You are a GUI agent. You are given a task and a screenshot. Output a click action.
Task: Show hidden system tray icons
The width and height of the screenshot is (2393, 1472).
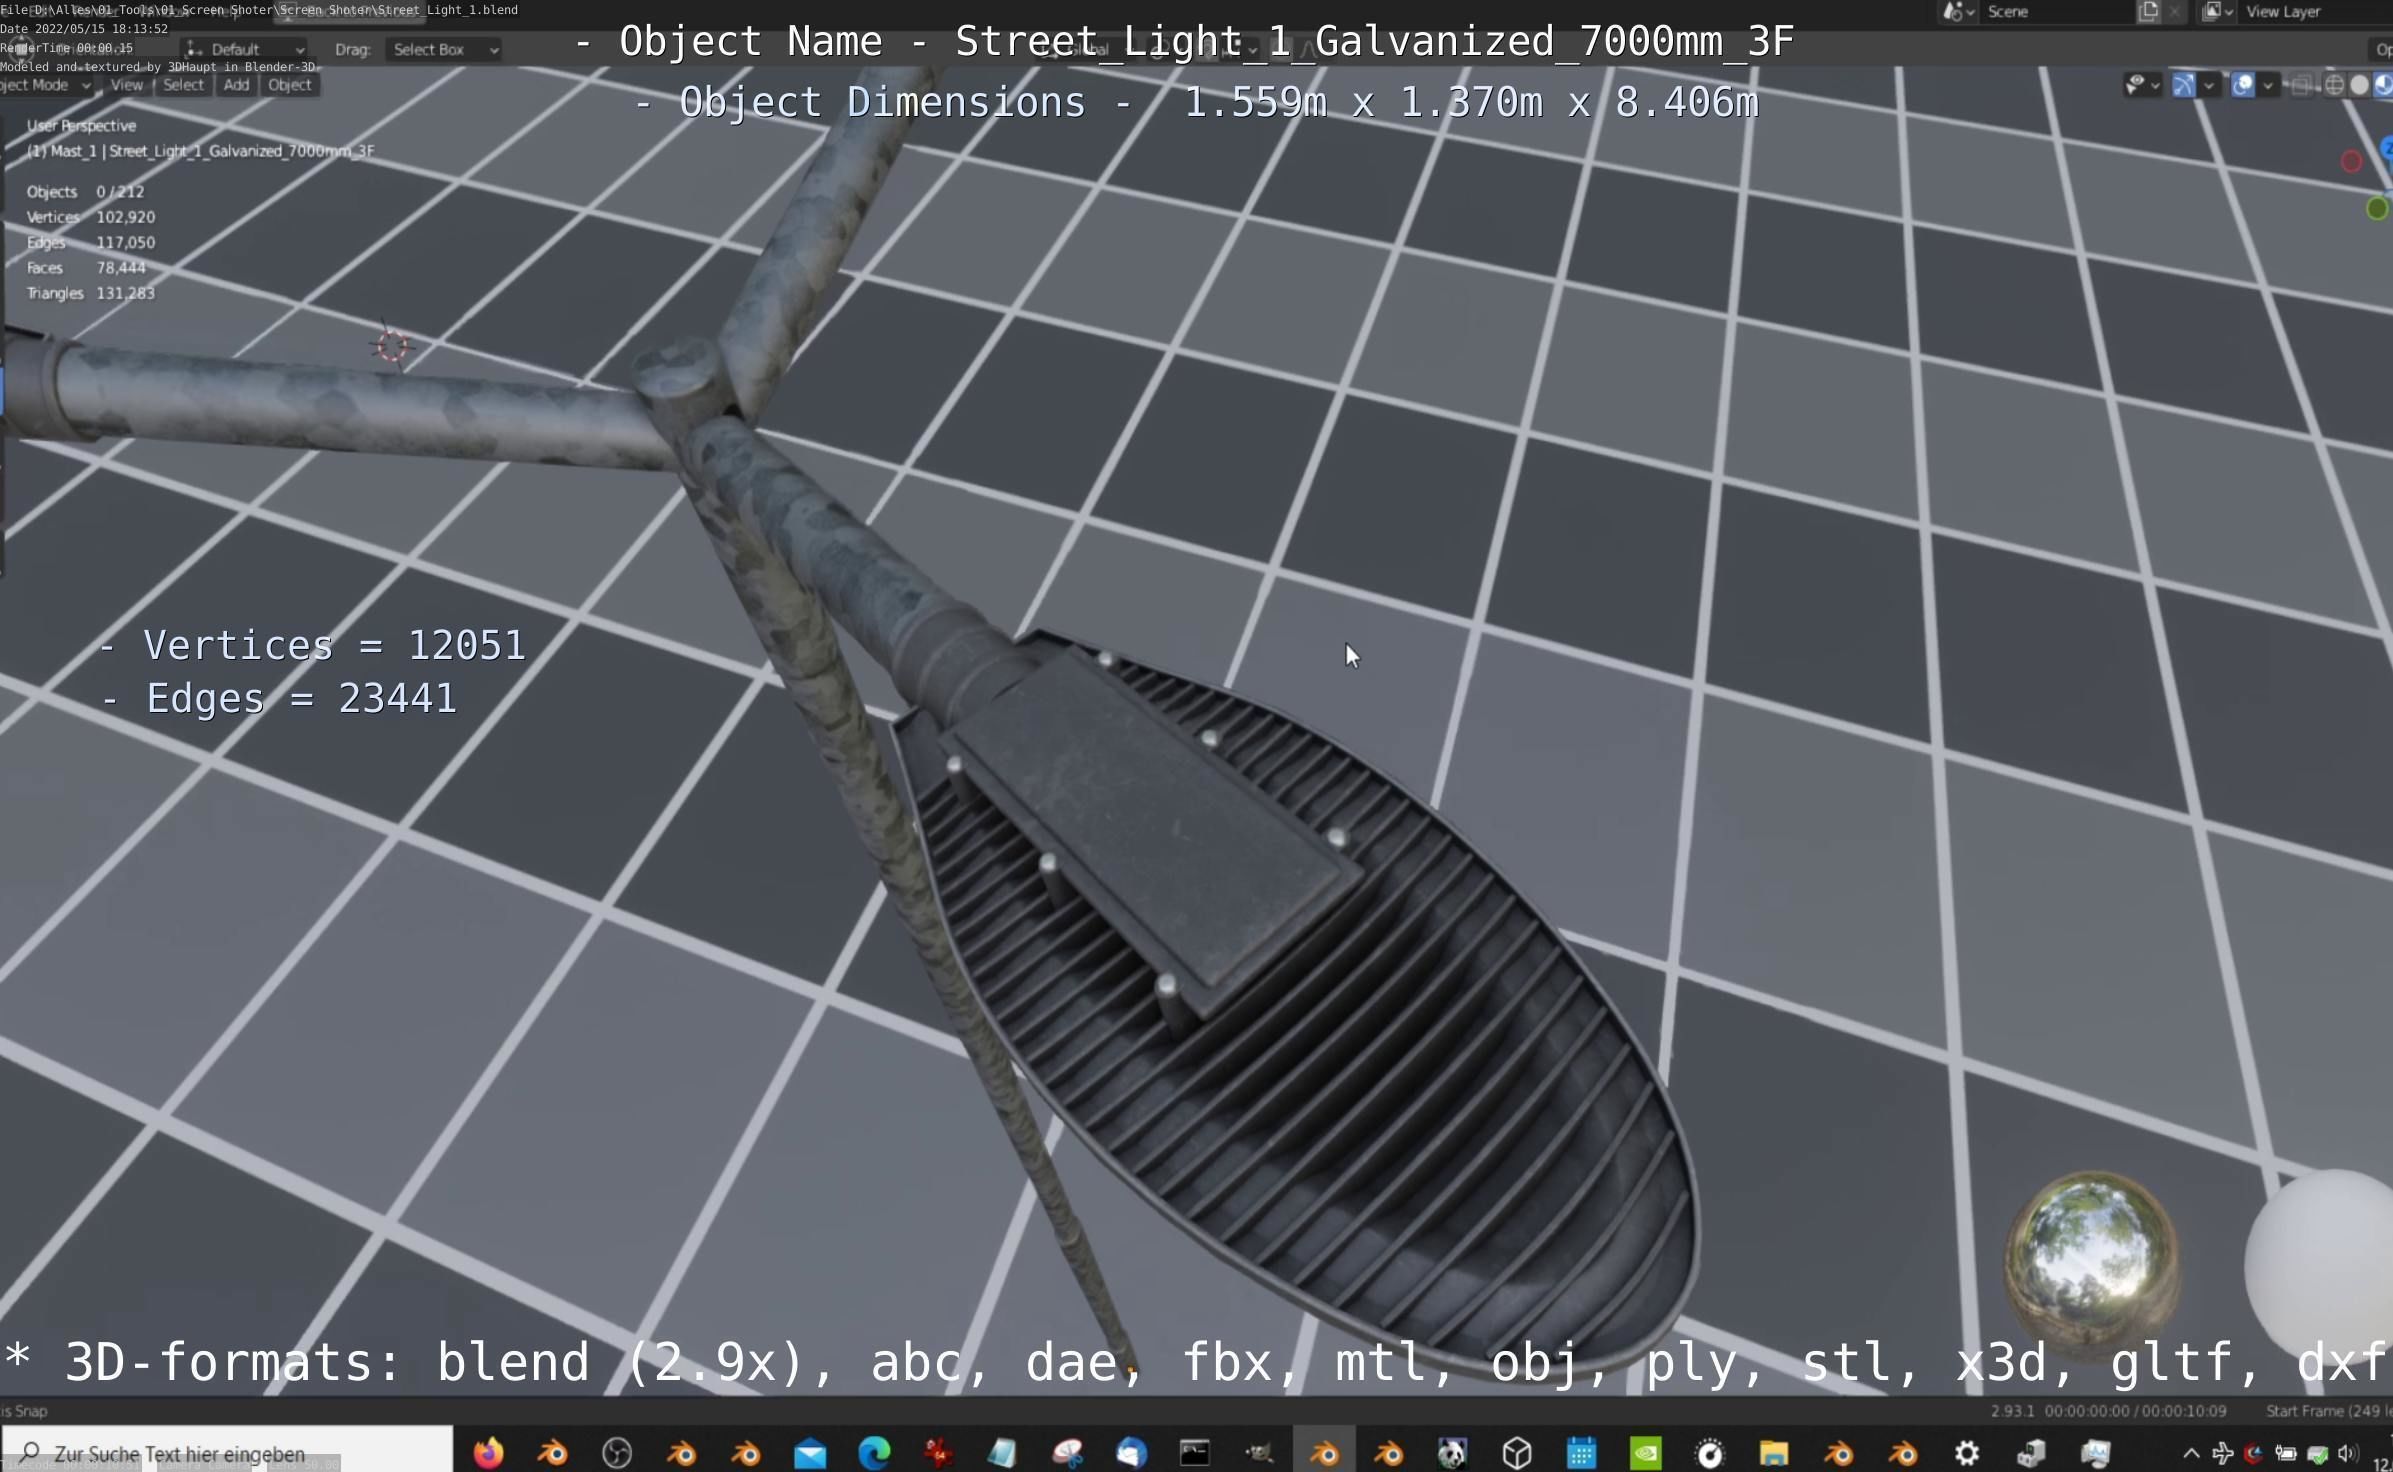(x=2190, y=1453)
